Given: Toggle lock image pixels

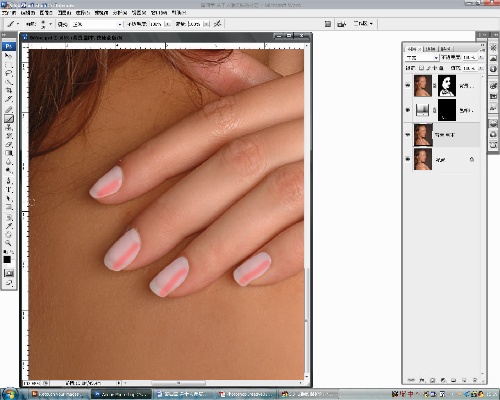Looking at the screenshot, I should (428, 68).
